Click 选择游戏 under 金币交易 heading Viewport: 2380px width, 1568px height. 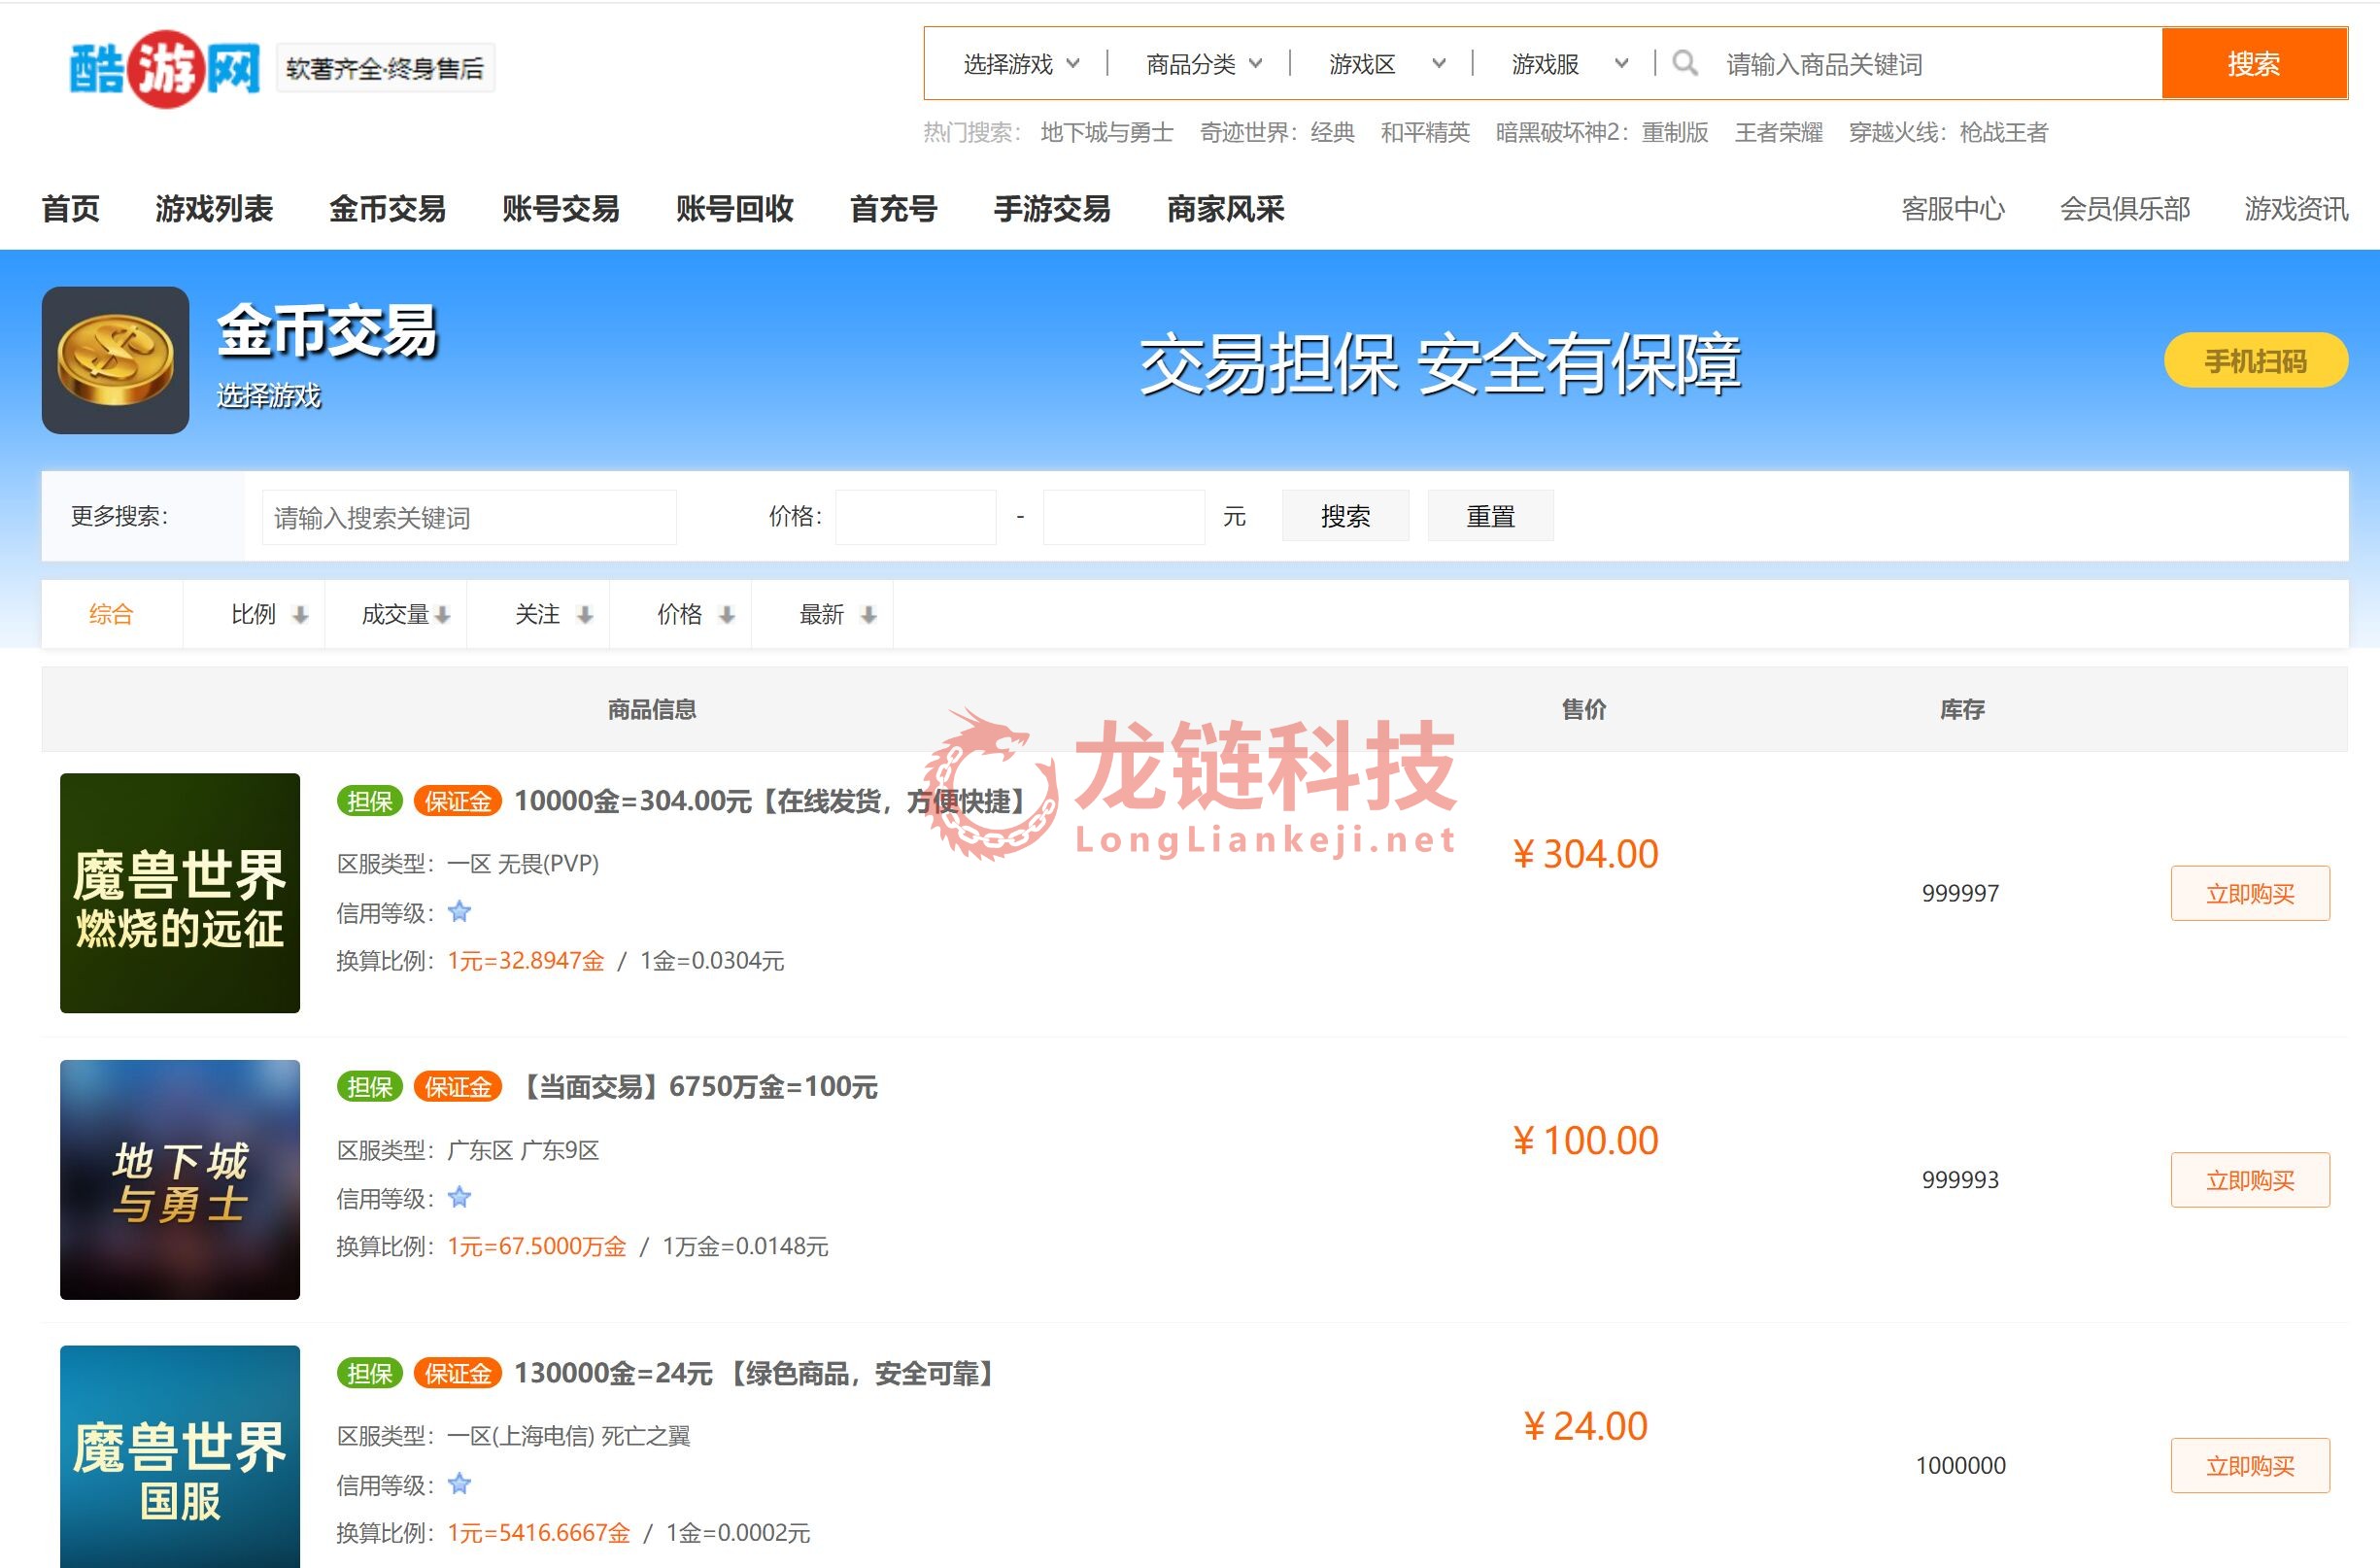click(269, 396)
